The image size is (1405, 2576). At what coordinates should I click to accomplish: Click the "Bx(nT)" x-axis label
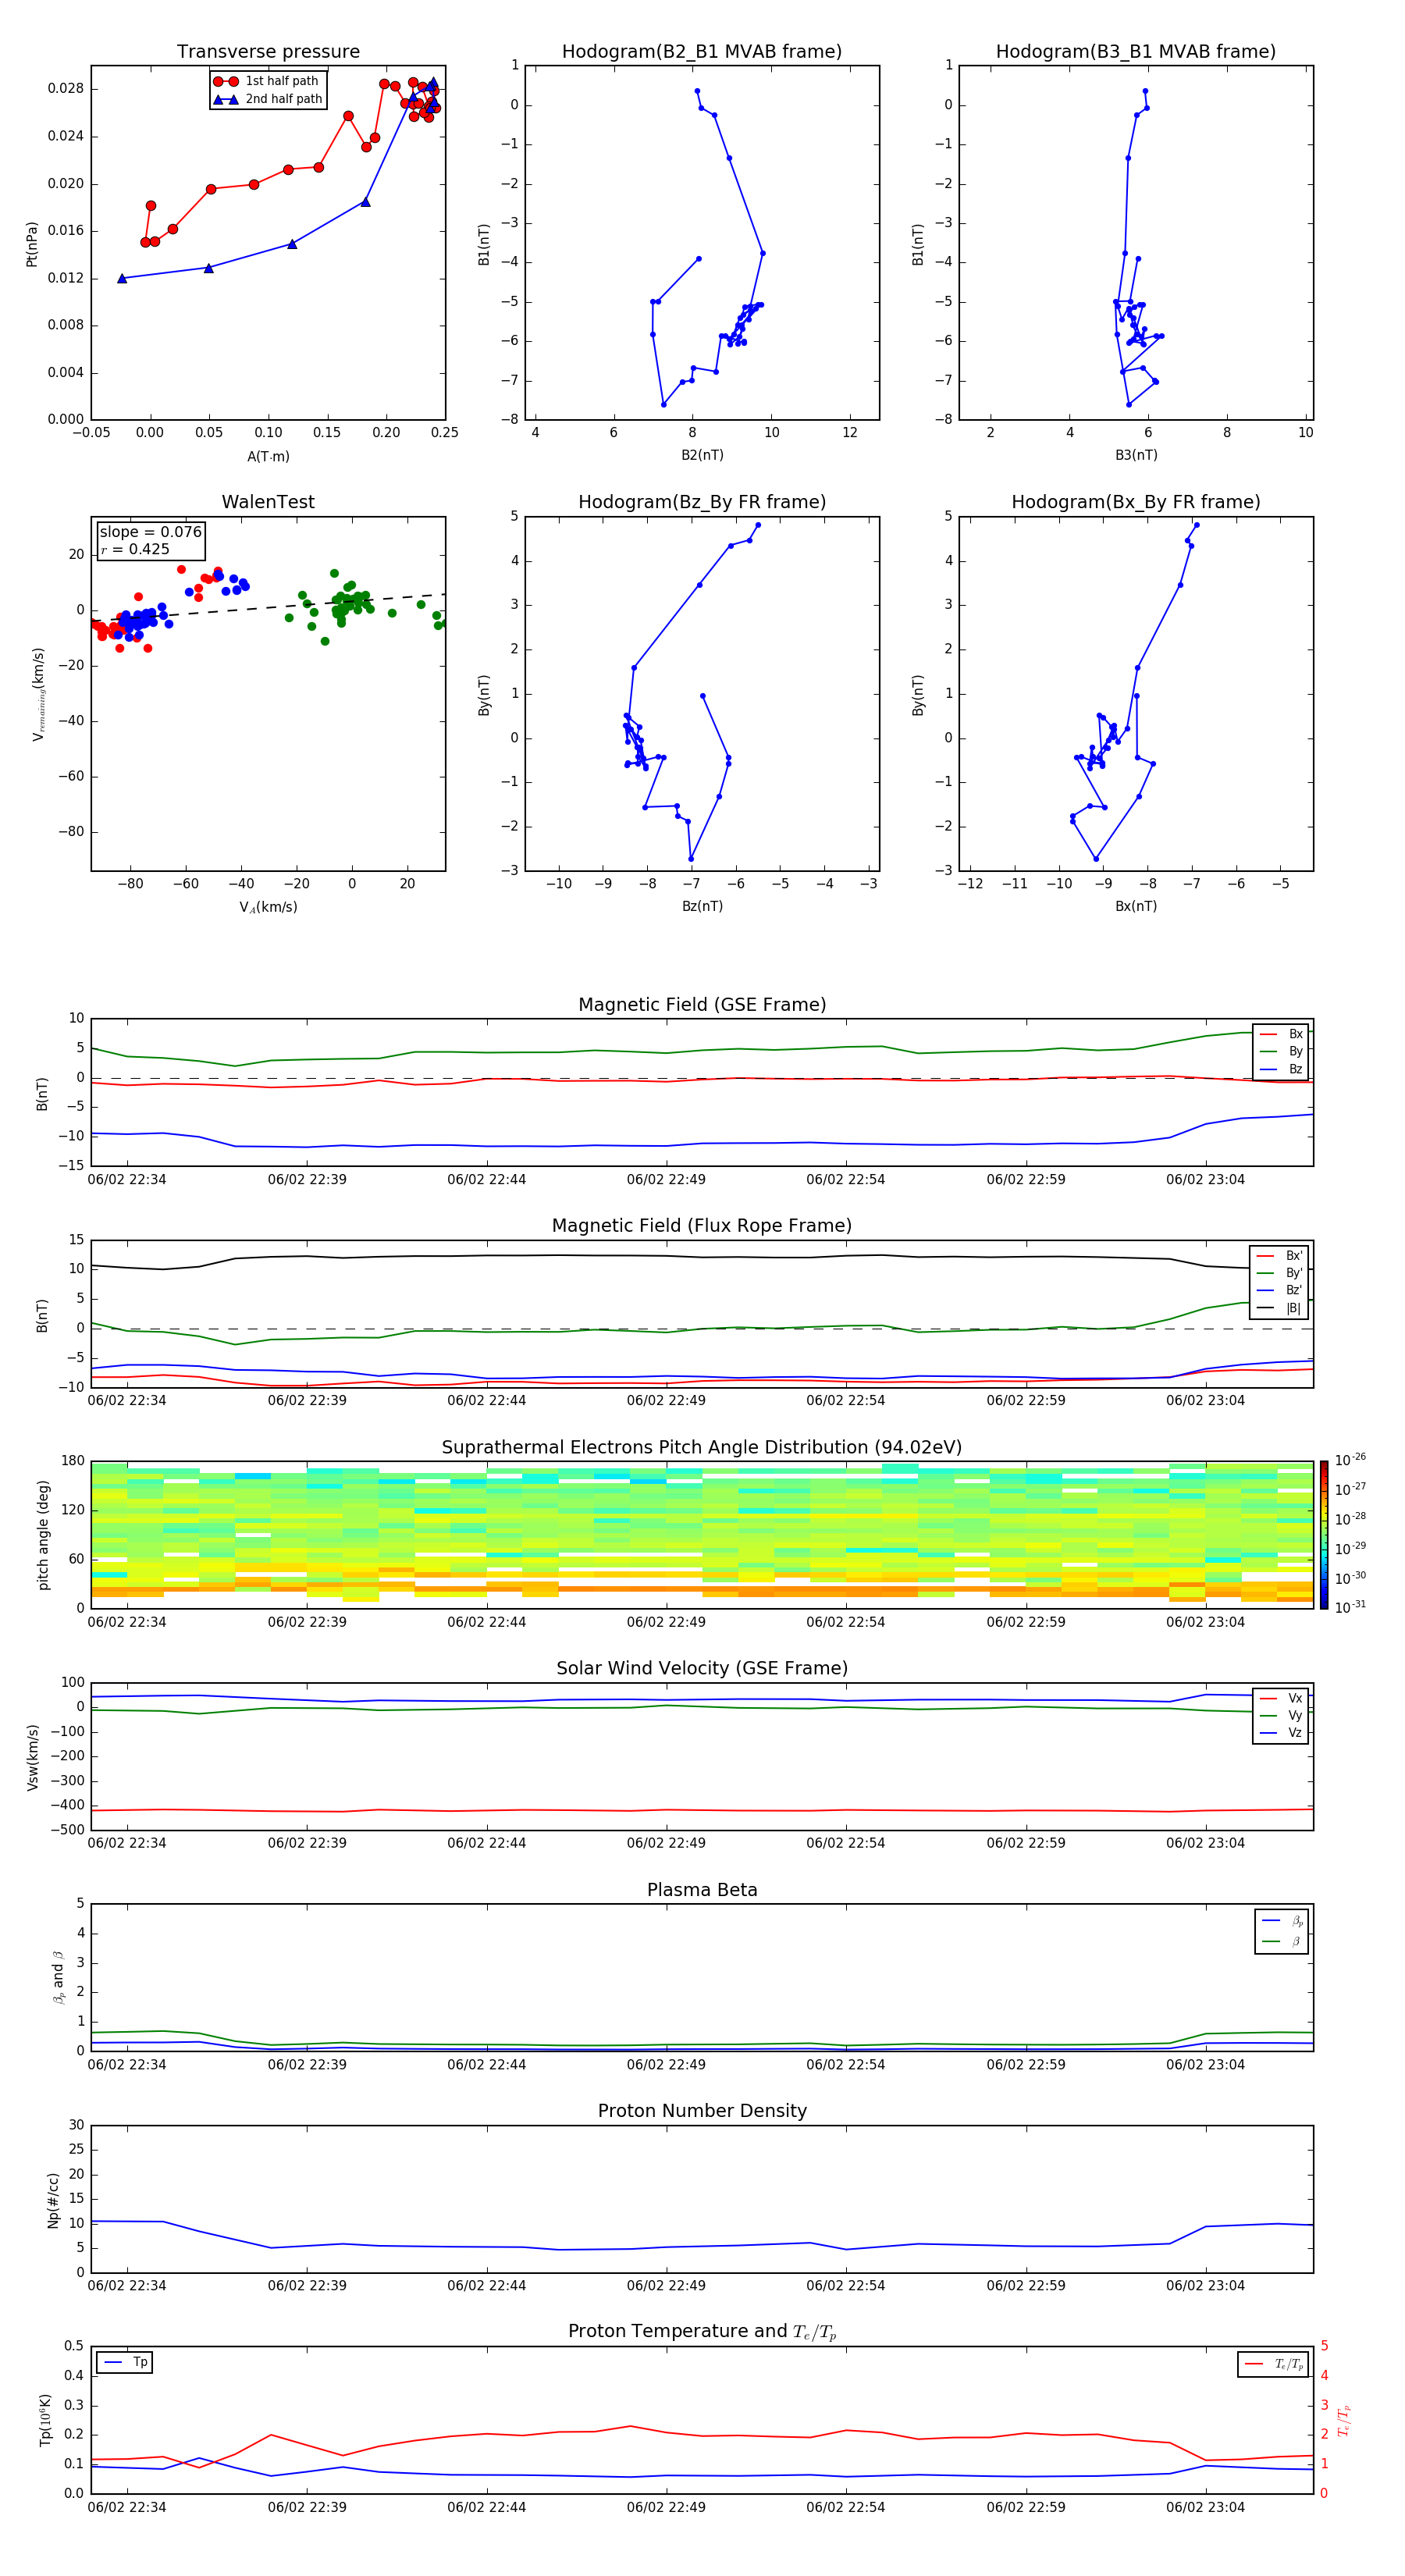[x=1136, y=906]
